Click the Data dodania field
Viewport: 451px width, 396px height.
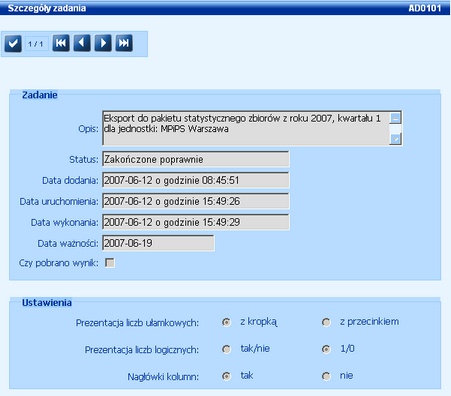tap(196, 180)
